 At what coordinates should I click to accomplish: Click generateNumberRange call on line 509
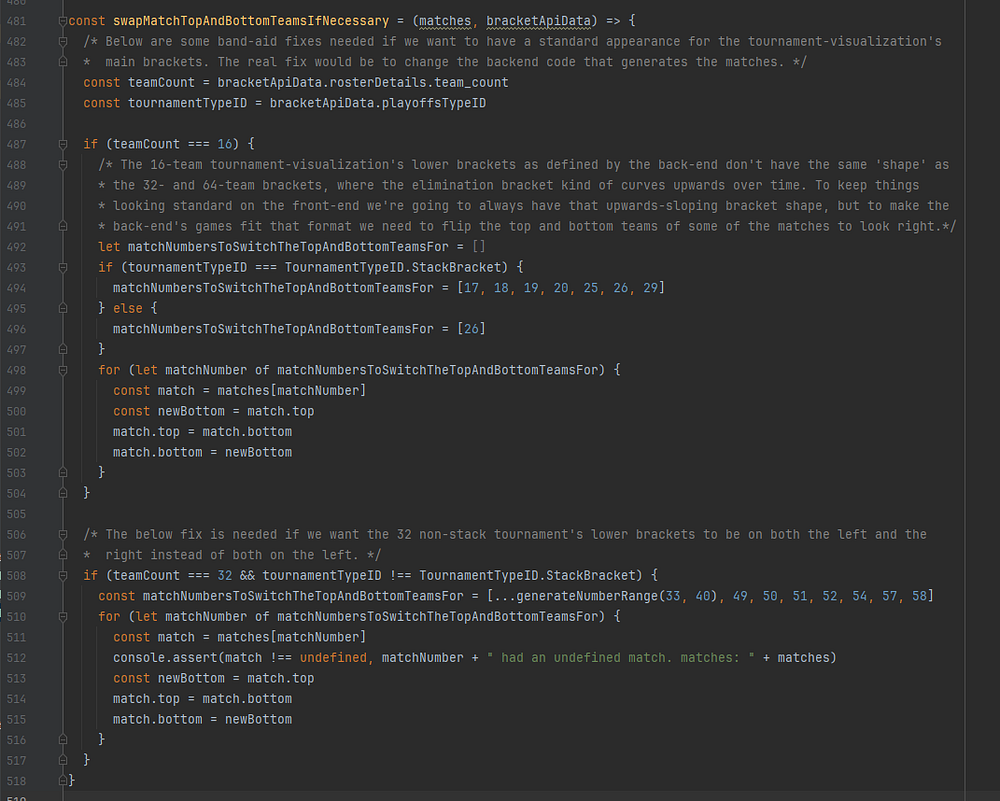pos(587,596)
